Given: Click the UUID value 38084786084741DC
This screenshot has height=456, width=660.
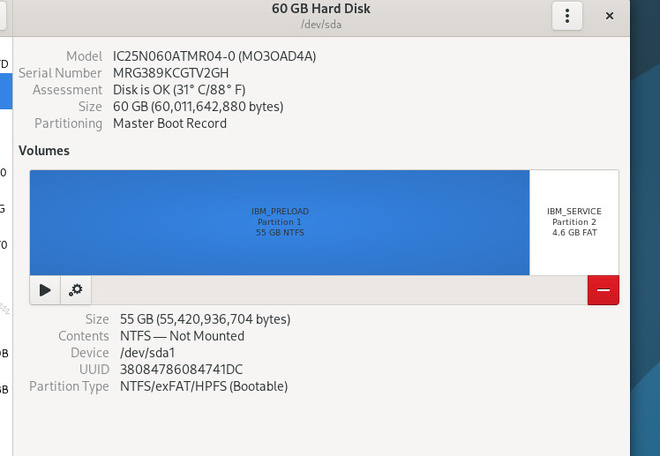Looking at the screenshot, I should pyautogui.click(x=181, y=370).
